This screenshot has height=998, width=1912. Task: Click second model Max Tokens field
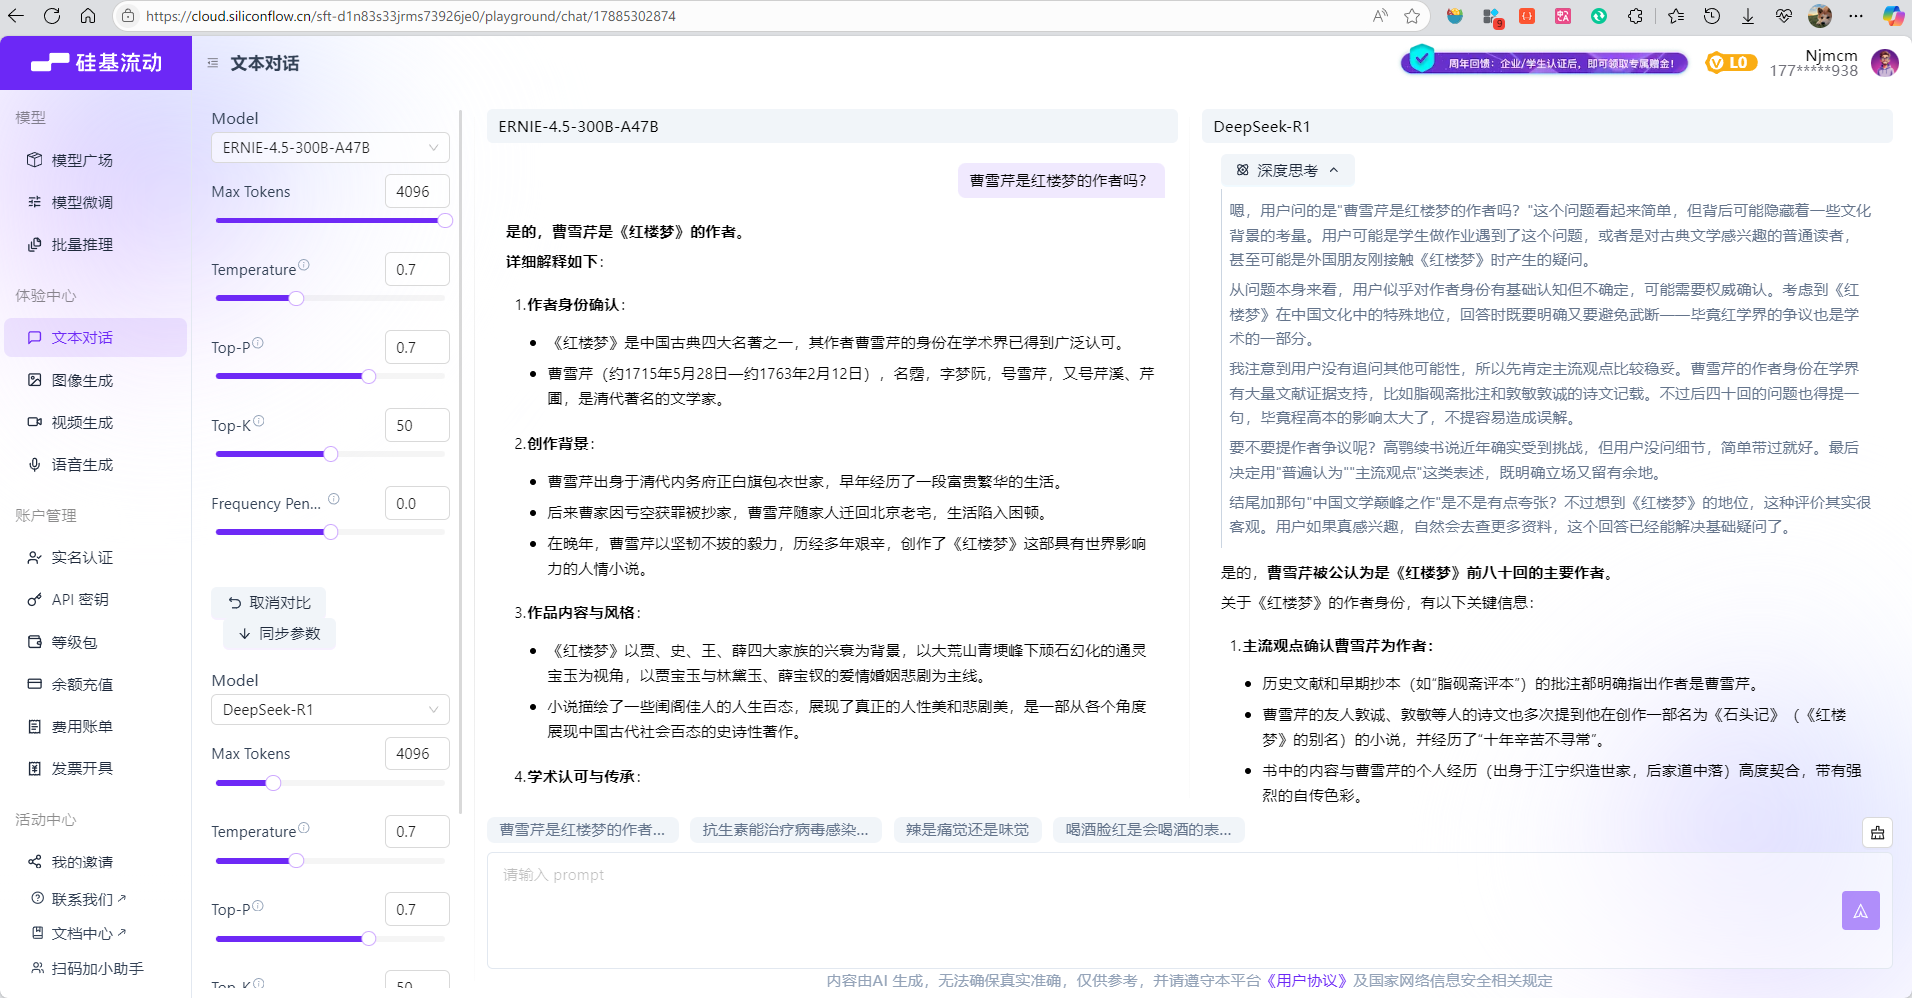click(417, 753)
